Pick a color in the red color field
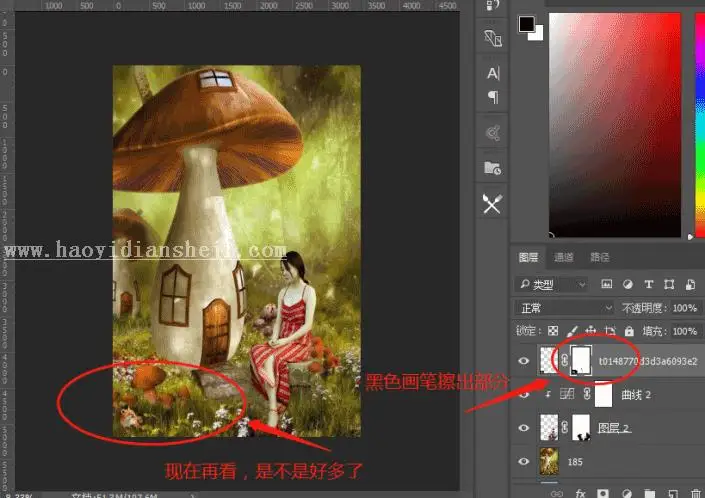This screenshot has width=705, height=498. 615,124
